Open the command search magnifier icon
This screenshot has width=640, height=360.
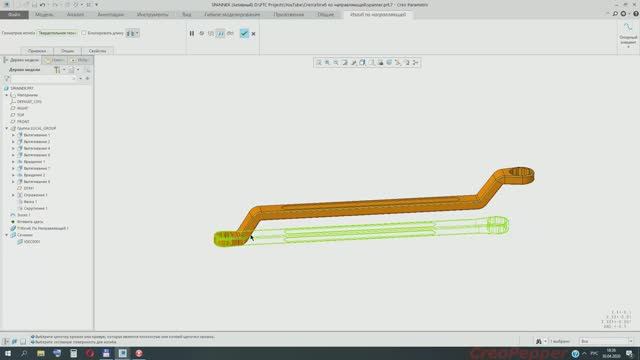point(615,14)
